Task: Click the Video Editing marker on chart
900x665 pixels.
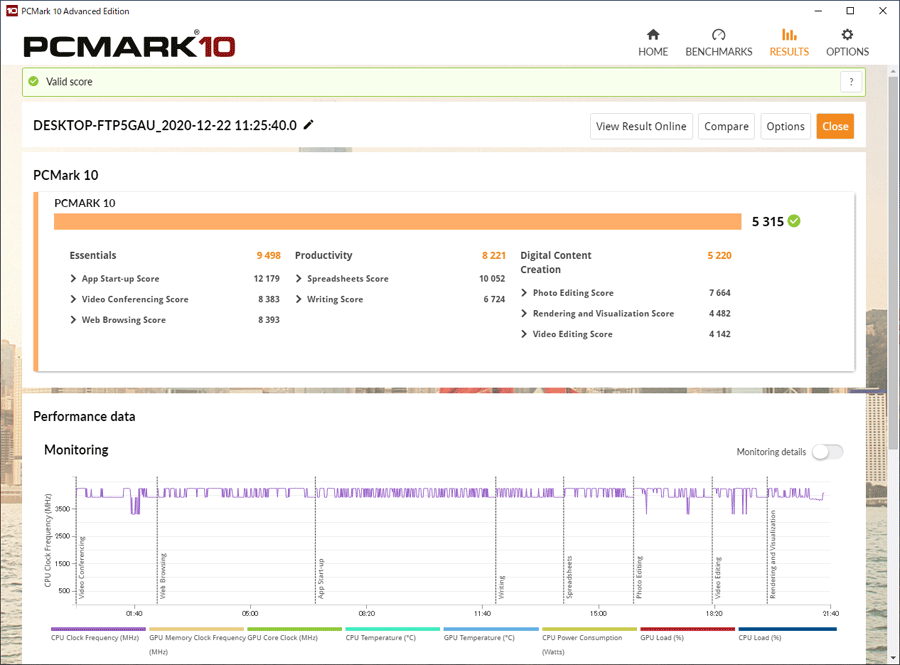Action: pyautogui.click(x=717, y=578)
